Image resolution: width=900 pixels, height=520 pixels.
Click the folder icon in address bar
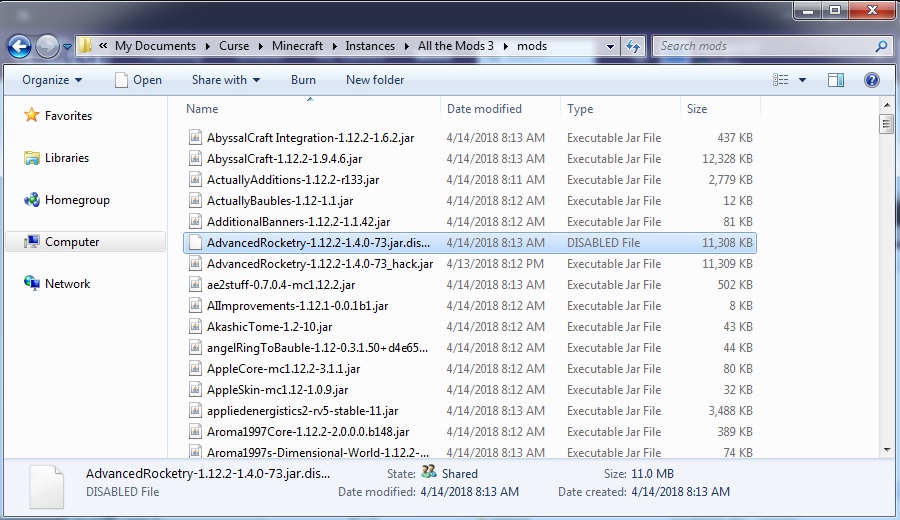coord(85,46)
